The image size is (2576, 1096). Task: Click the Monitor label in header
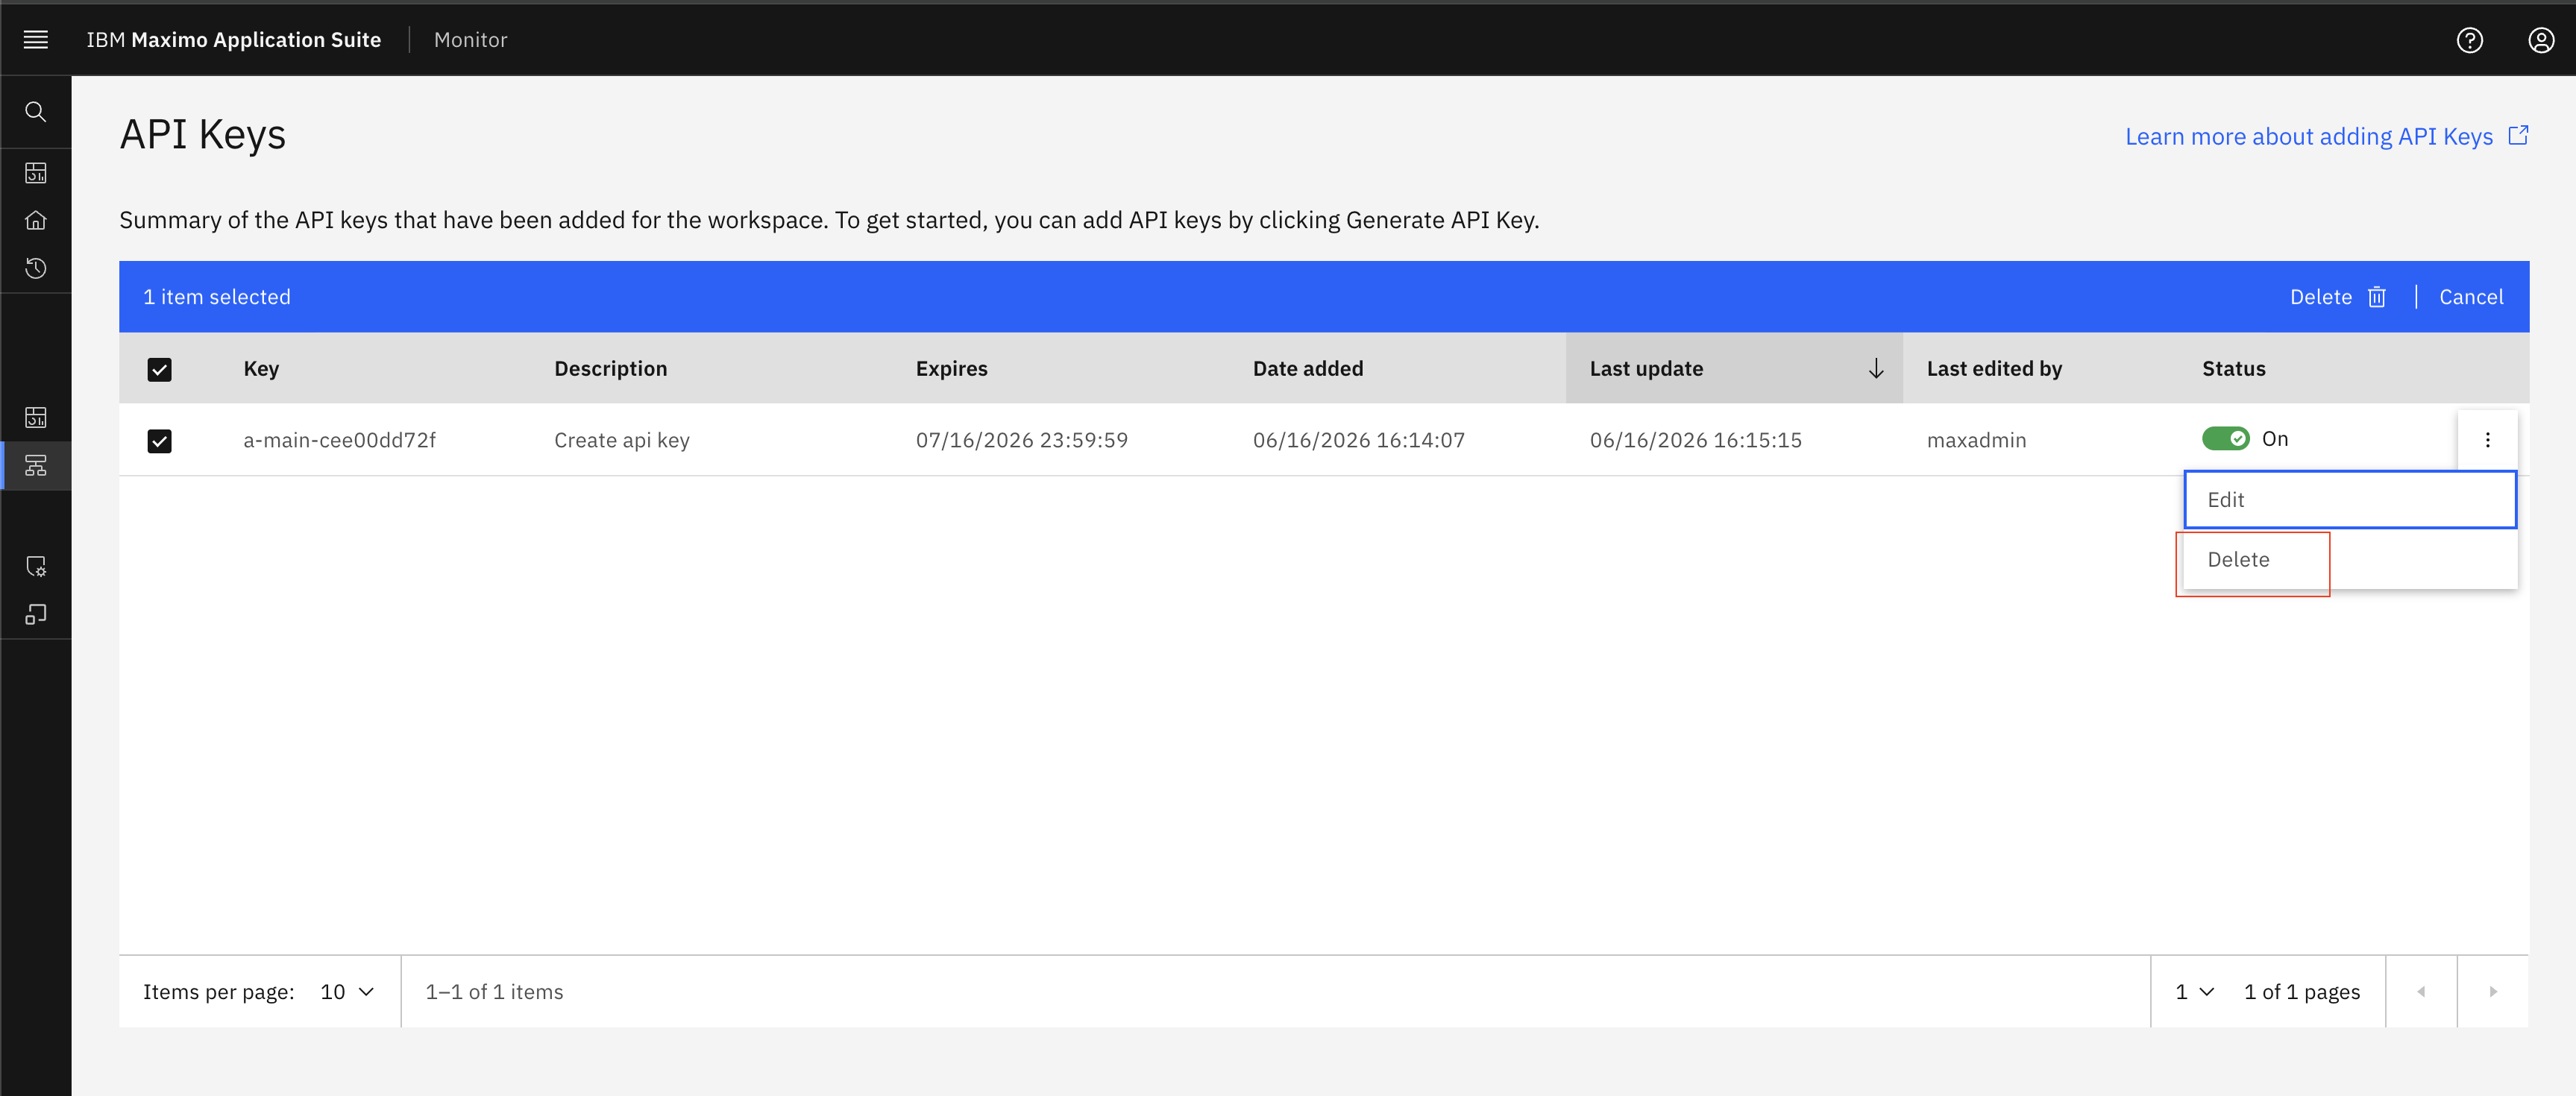(470, 40)
